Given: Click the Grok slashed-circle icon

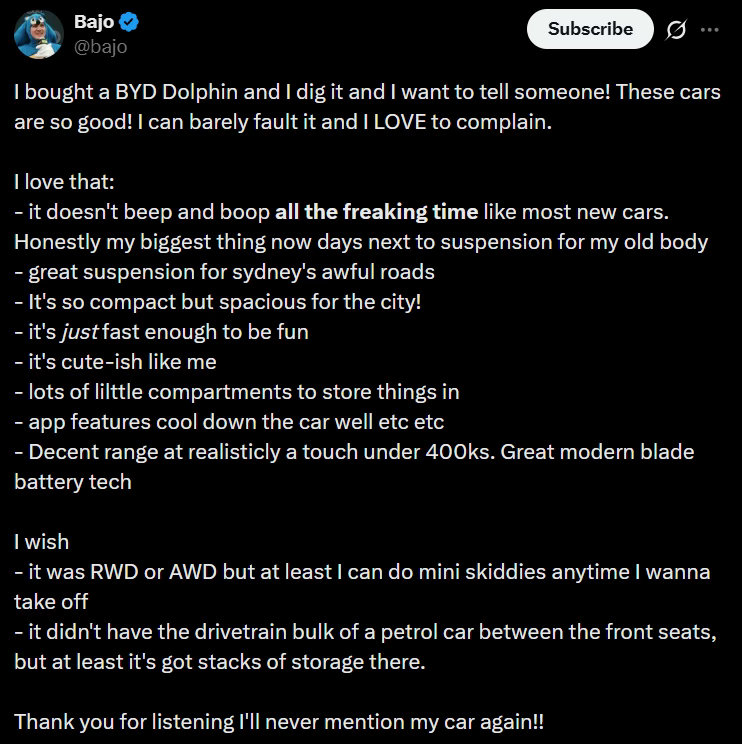Looking at the screenshot, I should point(676,29).
